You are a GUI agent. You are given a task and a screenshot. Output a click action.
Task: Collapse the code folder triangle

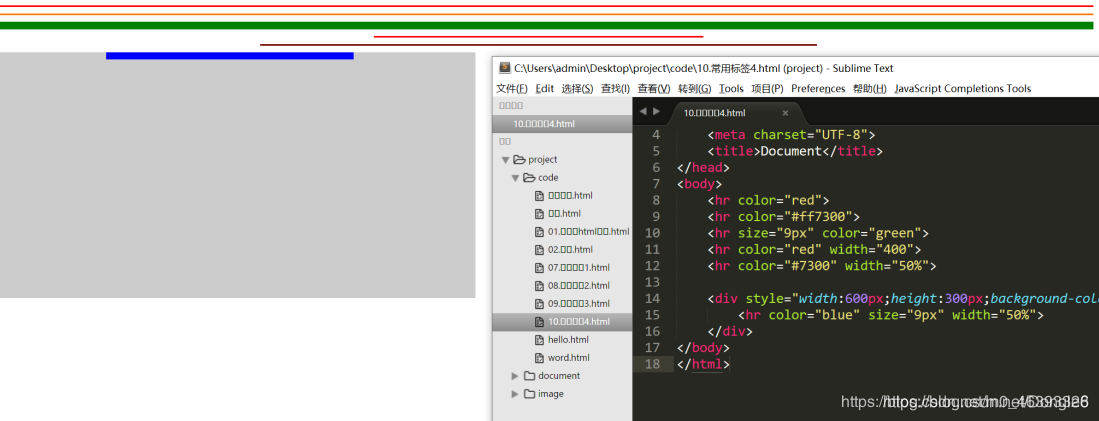click(515, 178)
